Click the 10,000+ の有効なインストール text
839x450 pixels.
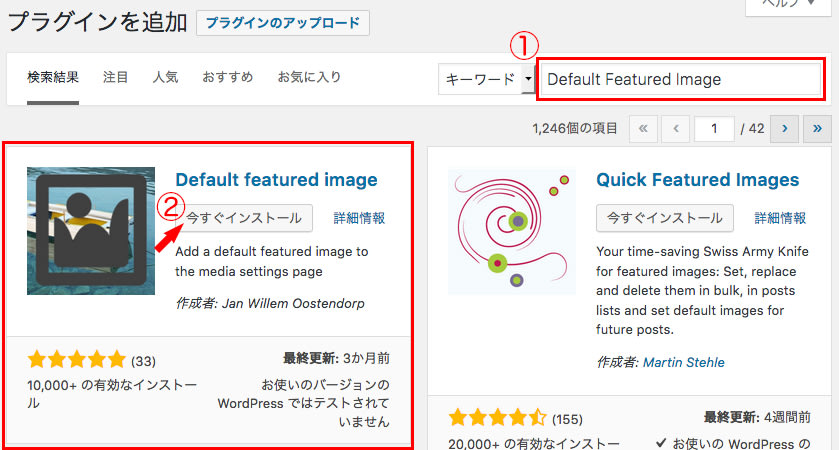click(x=112, y=394)
